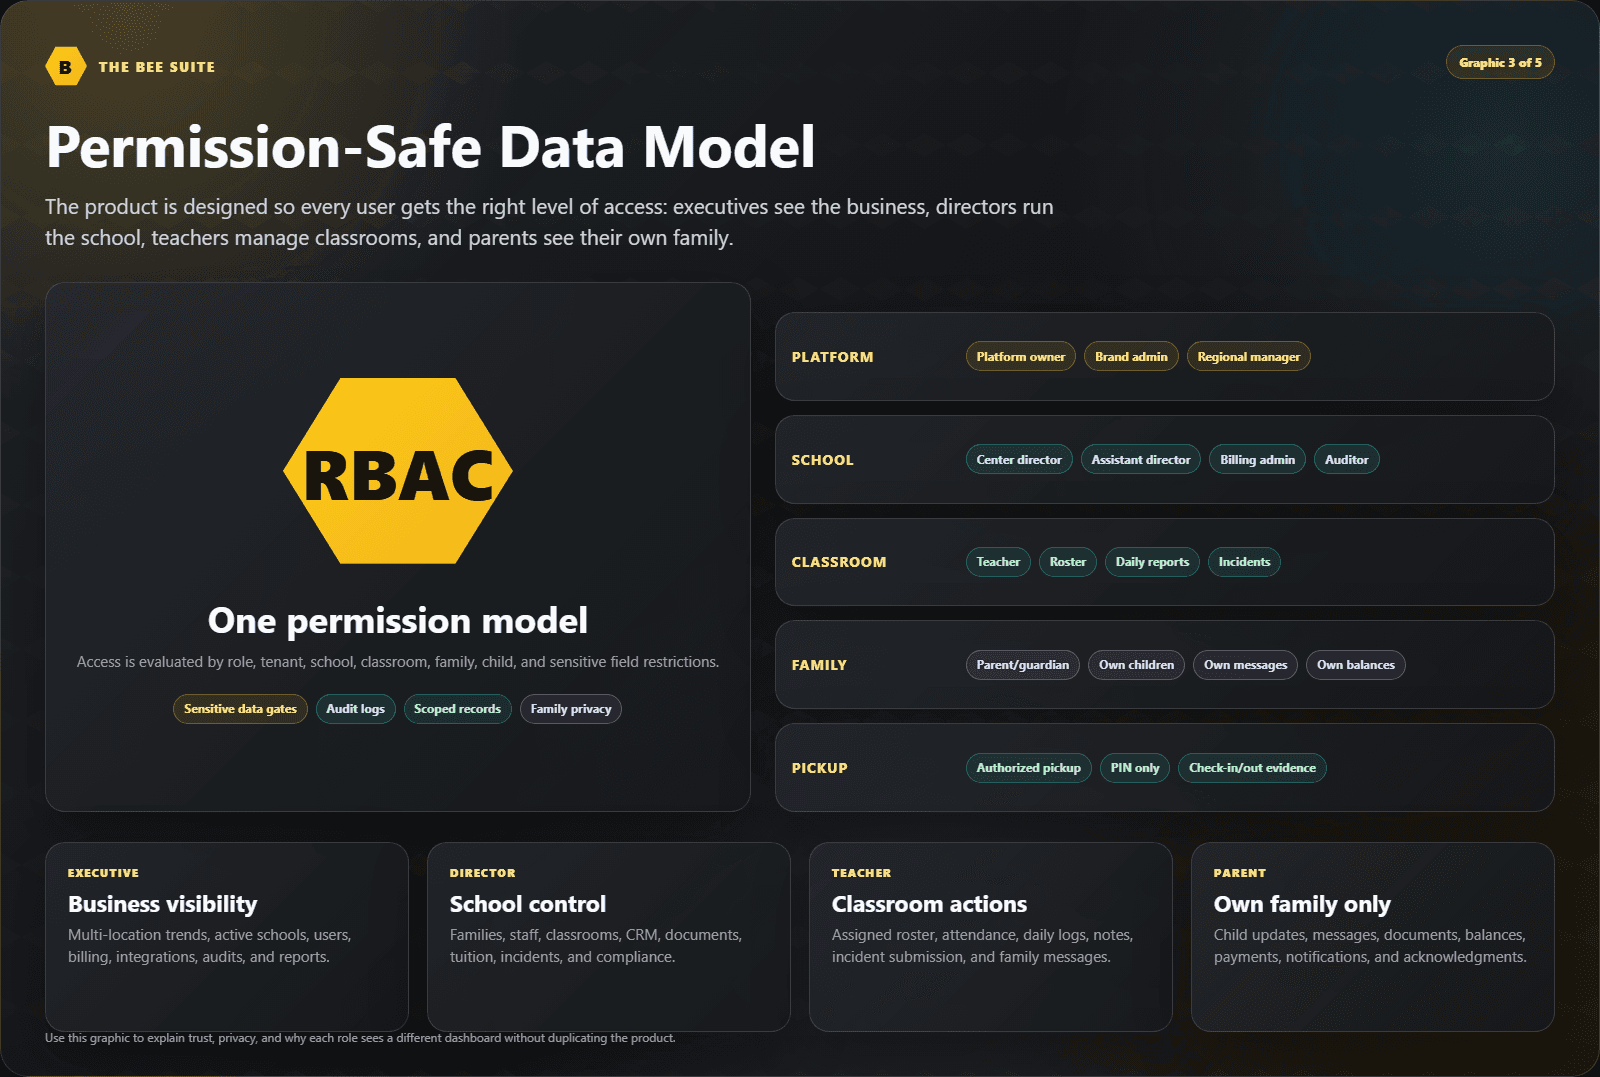Click the 'Child updates, messages' parent description

(x=1370, y=946)
